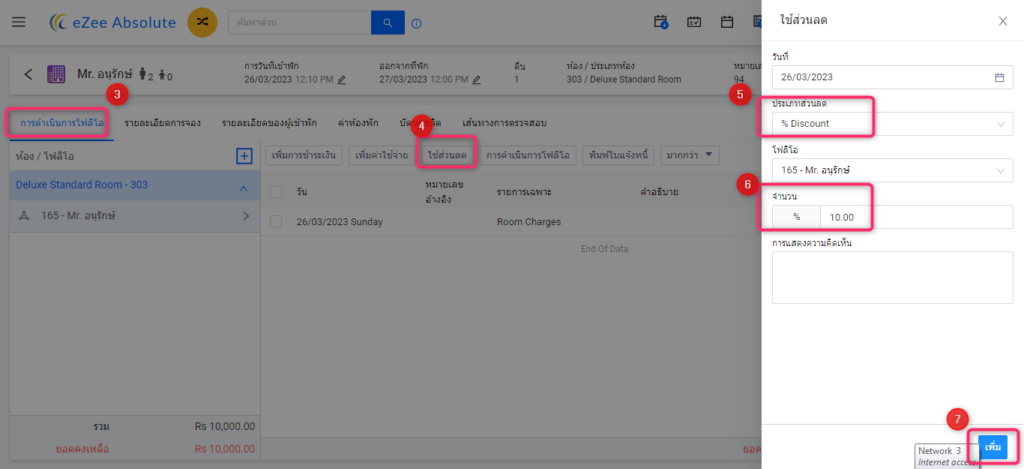Edit the check-out time 12:00 PM pencil
Screen dimensions: 1024x469
[477, 80]
